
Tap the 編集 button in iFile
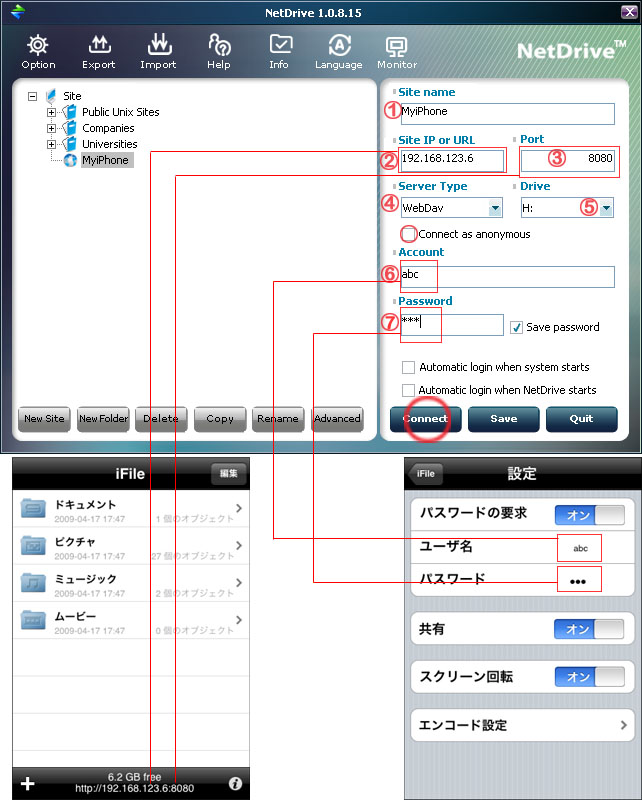point(229,473)
